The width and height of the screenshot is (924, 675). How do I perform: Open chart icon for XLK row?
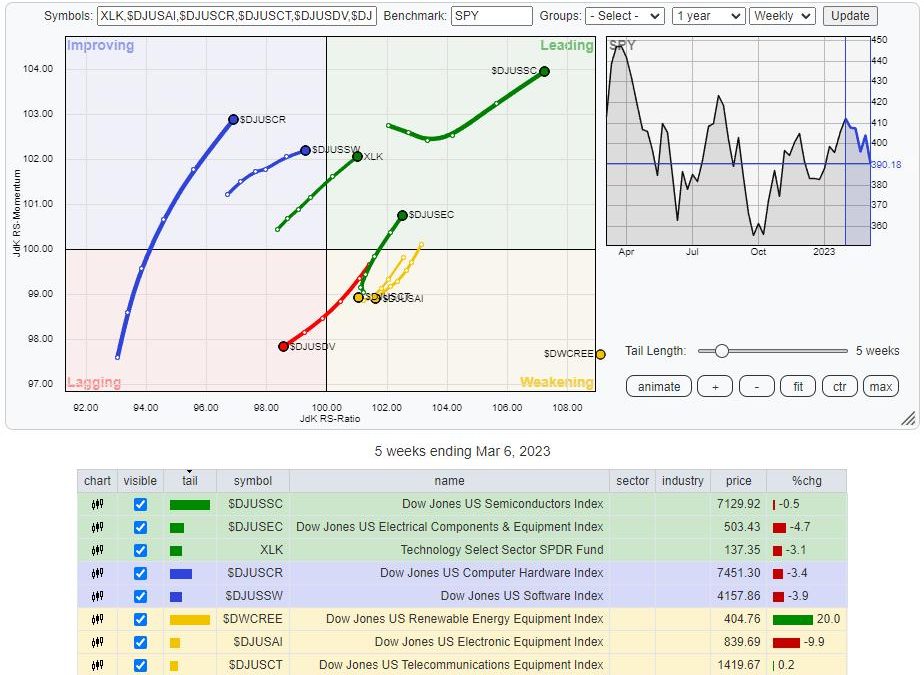click(97, 550)
